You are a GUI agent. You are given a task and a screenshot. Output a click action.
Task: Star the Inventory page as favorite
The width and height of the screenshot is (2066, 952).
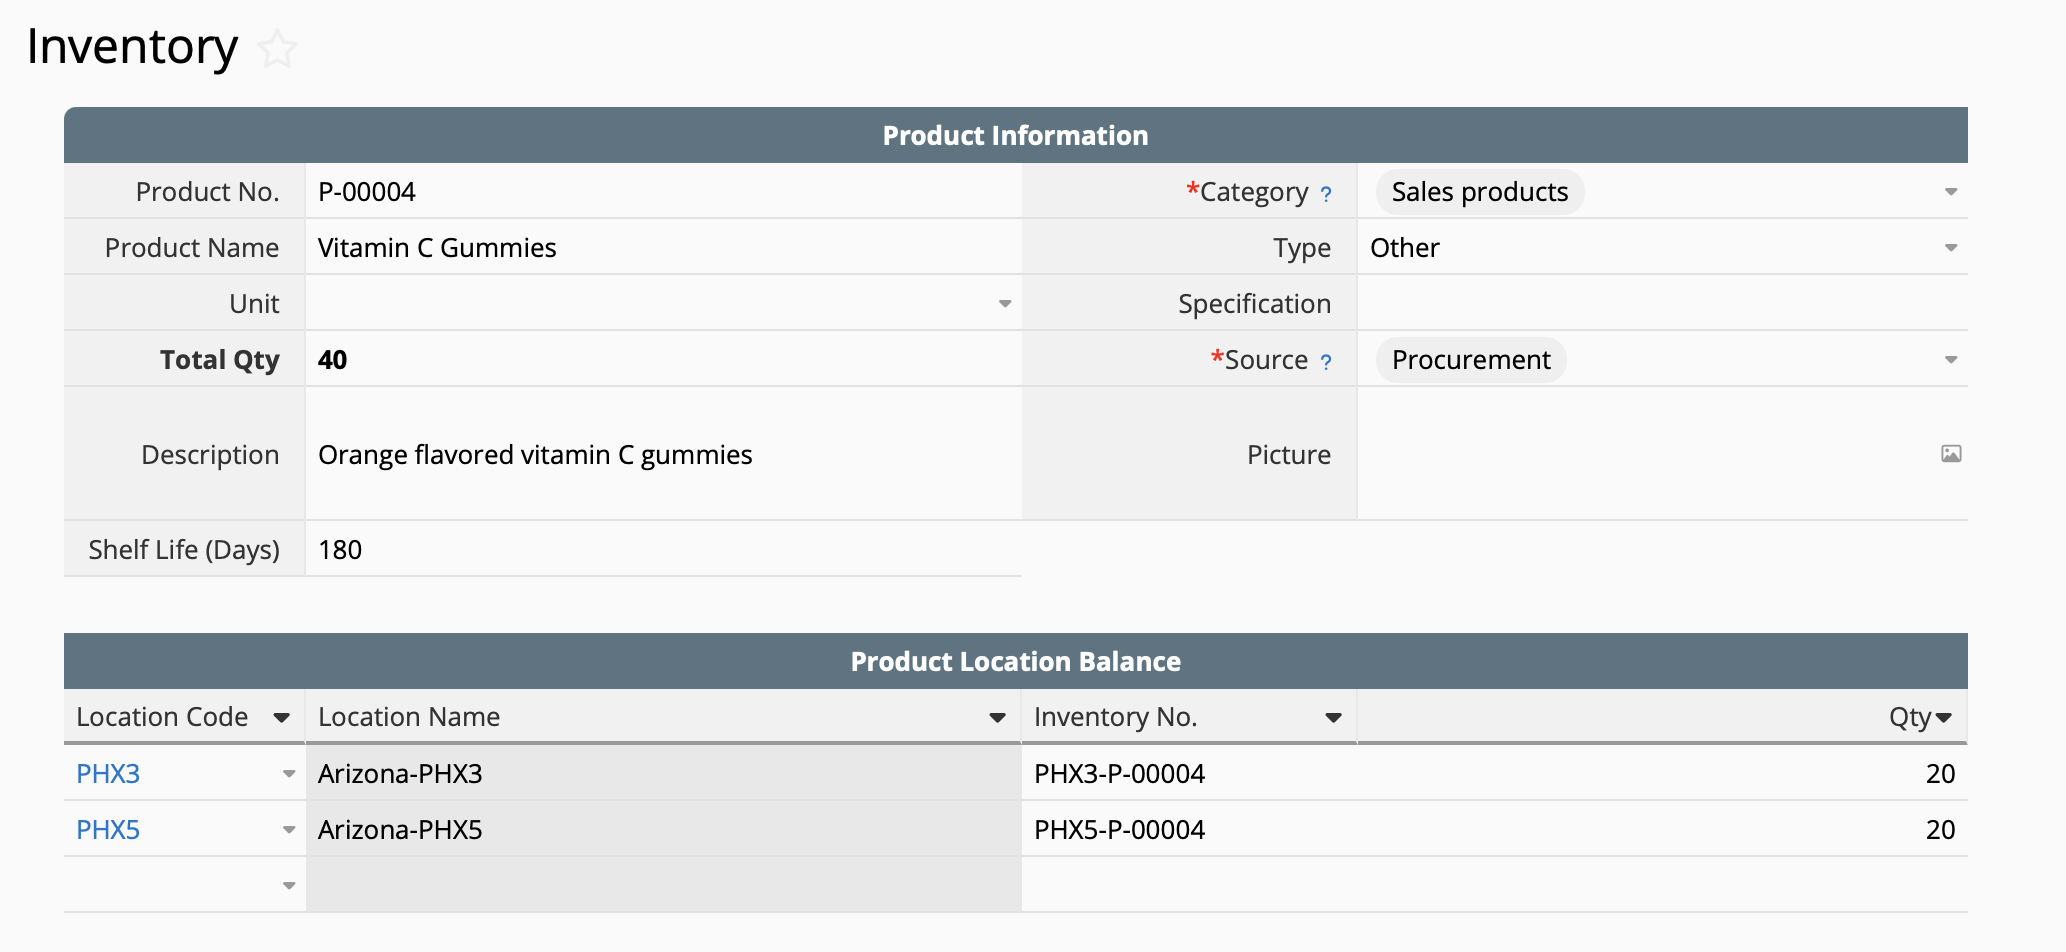tap(277, 49)
